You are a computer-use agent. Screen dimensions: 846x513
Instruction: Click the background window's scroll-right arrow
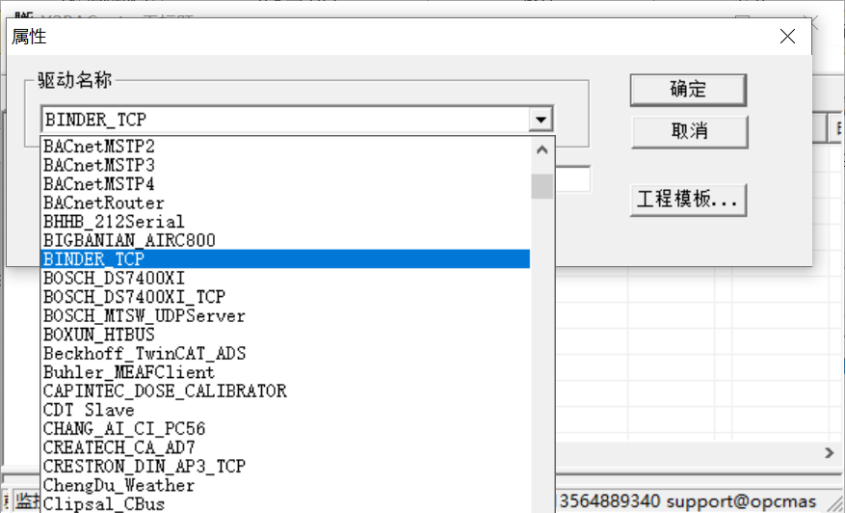(x=829, y=453)
